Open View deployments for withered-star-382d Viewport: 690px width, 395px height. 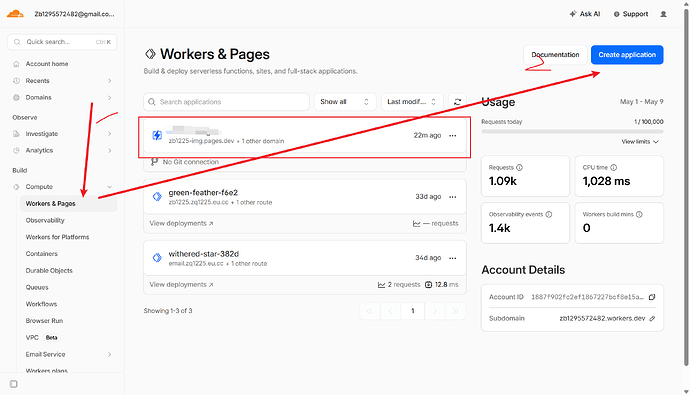(x=181, y=285)
